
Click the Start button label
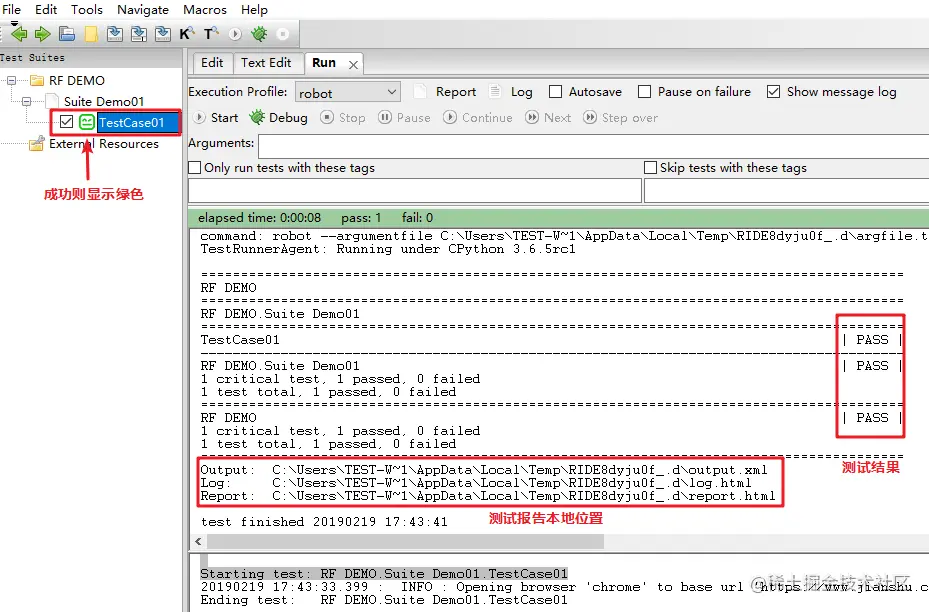(225, 117)
